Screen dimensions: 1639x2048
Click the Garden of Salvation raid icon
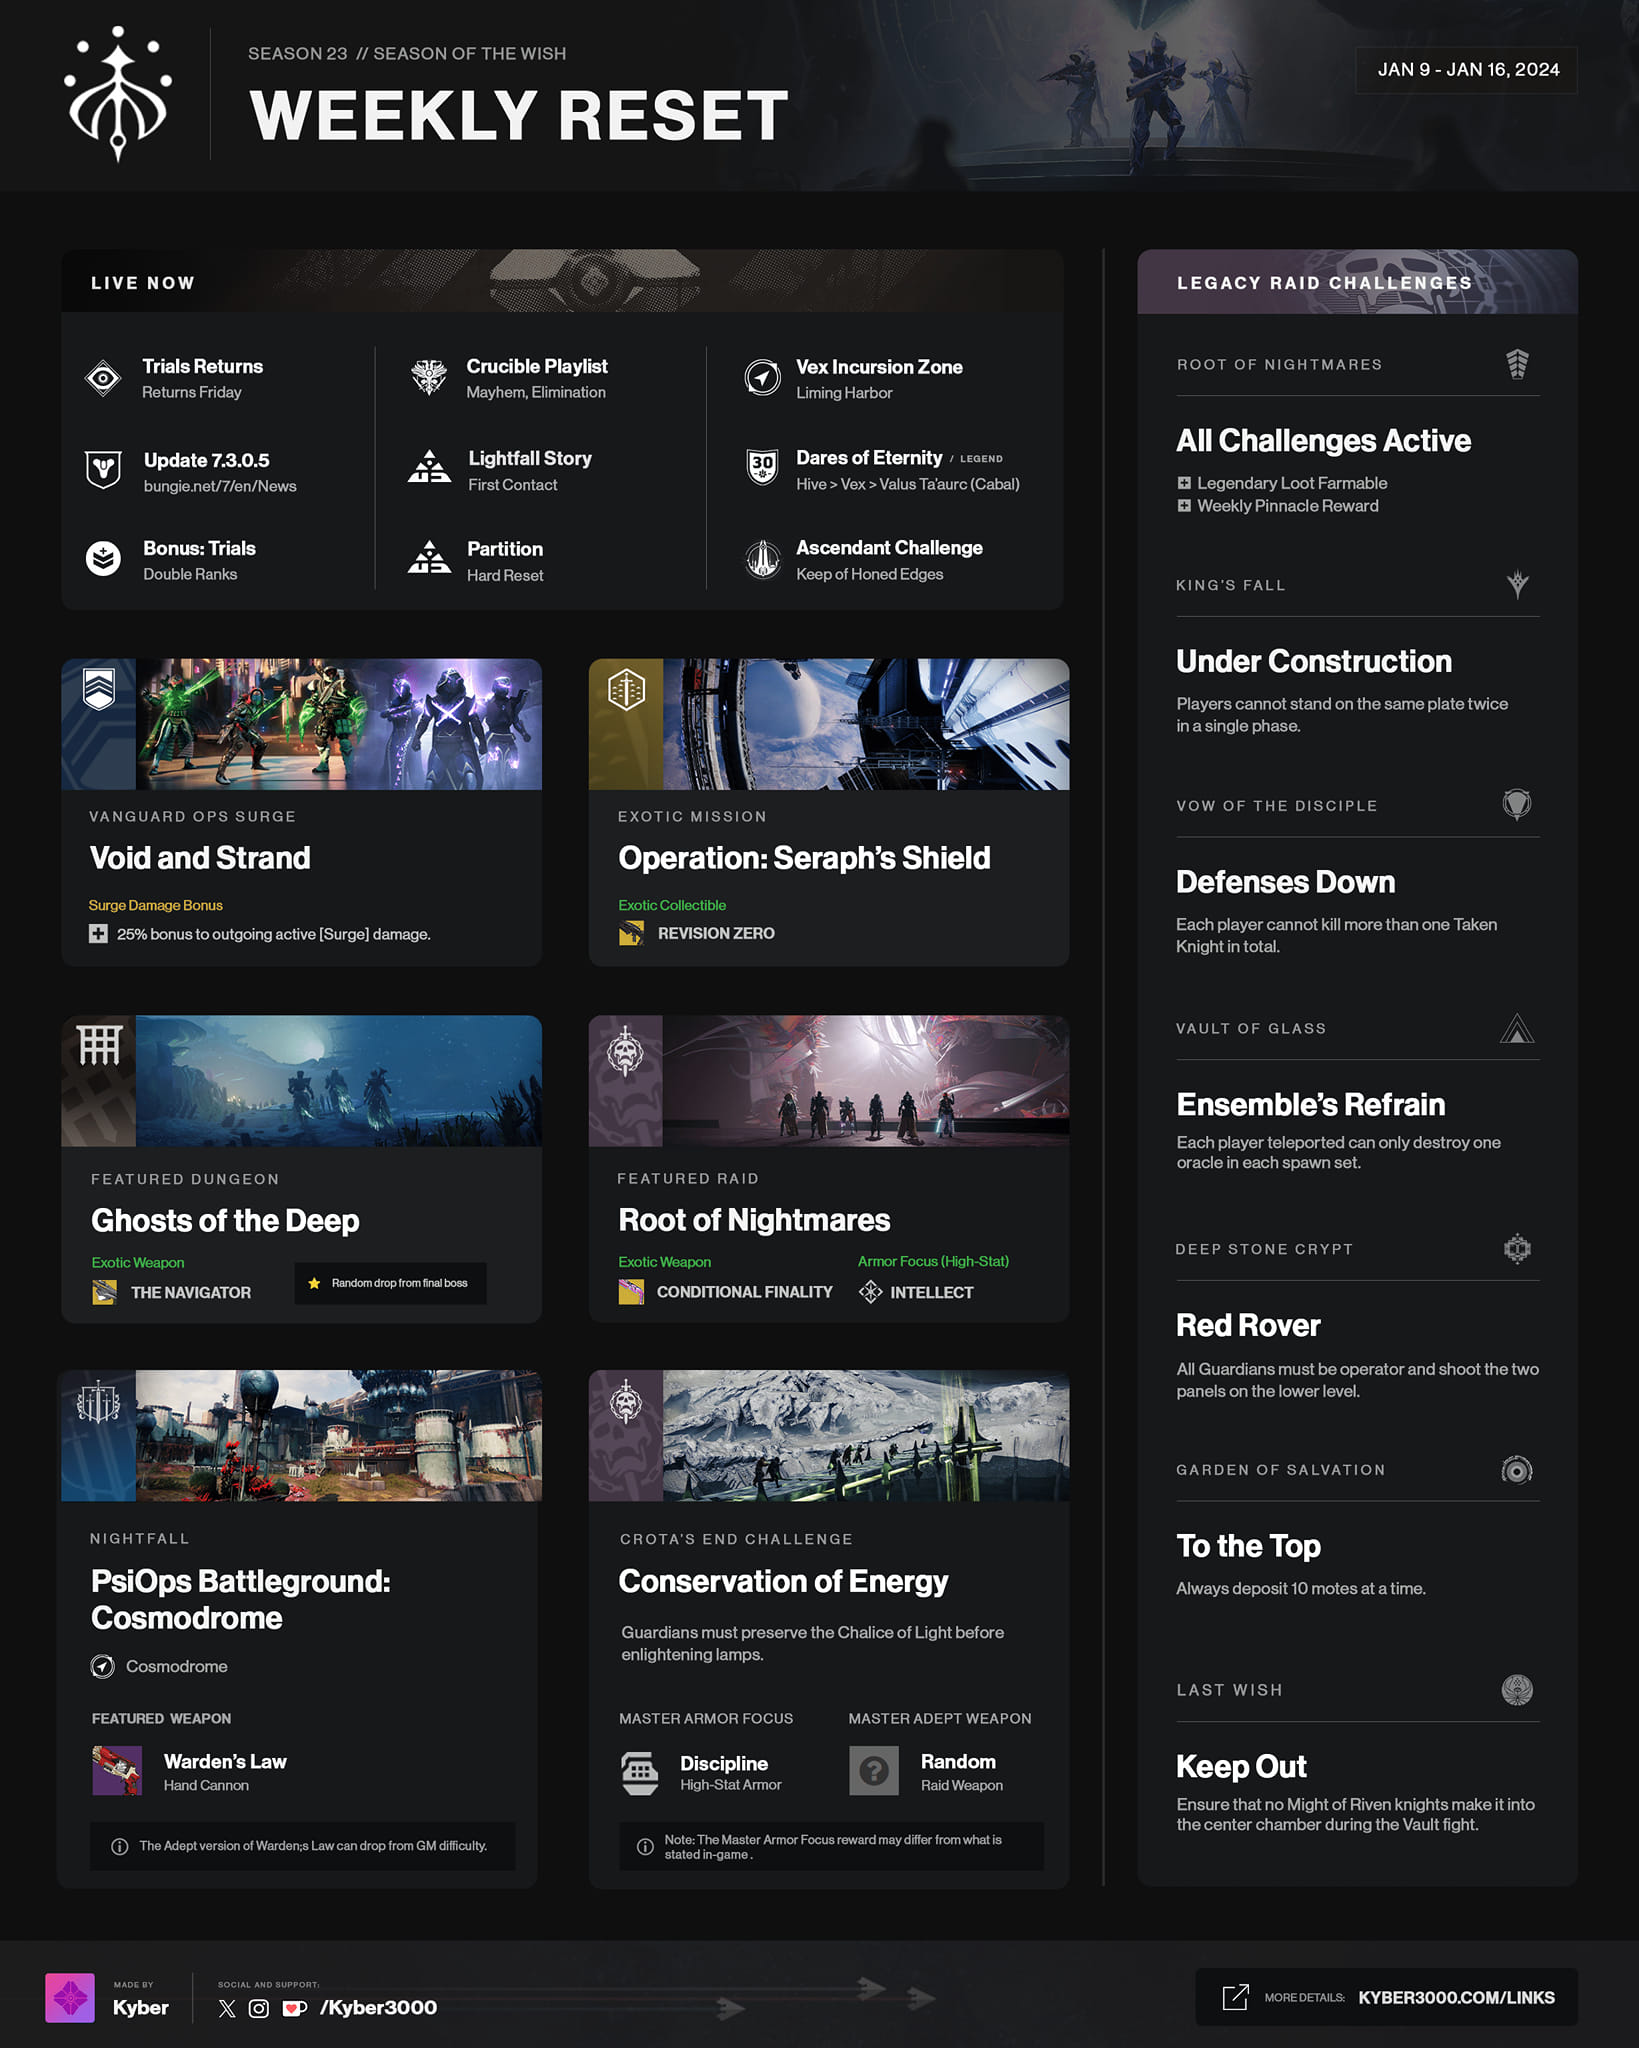1517,1469
